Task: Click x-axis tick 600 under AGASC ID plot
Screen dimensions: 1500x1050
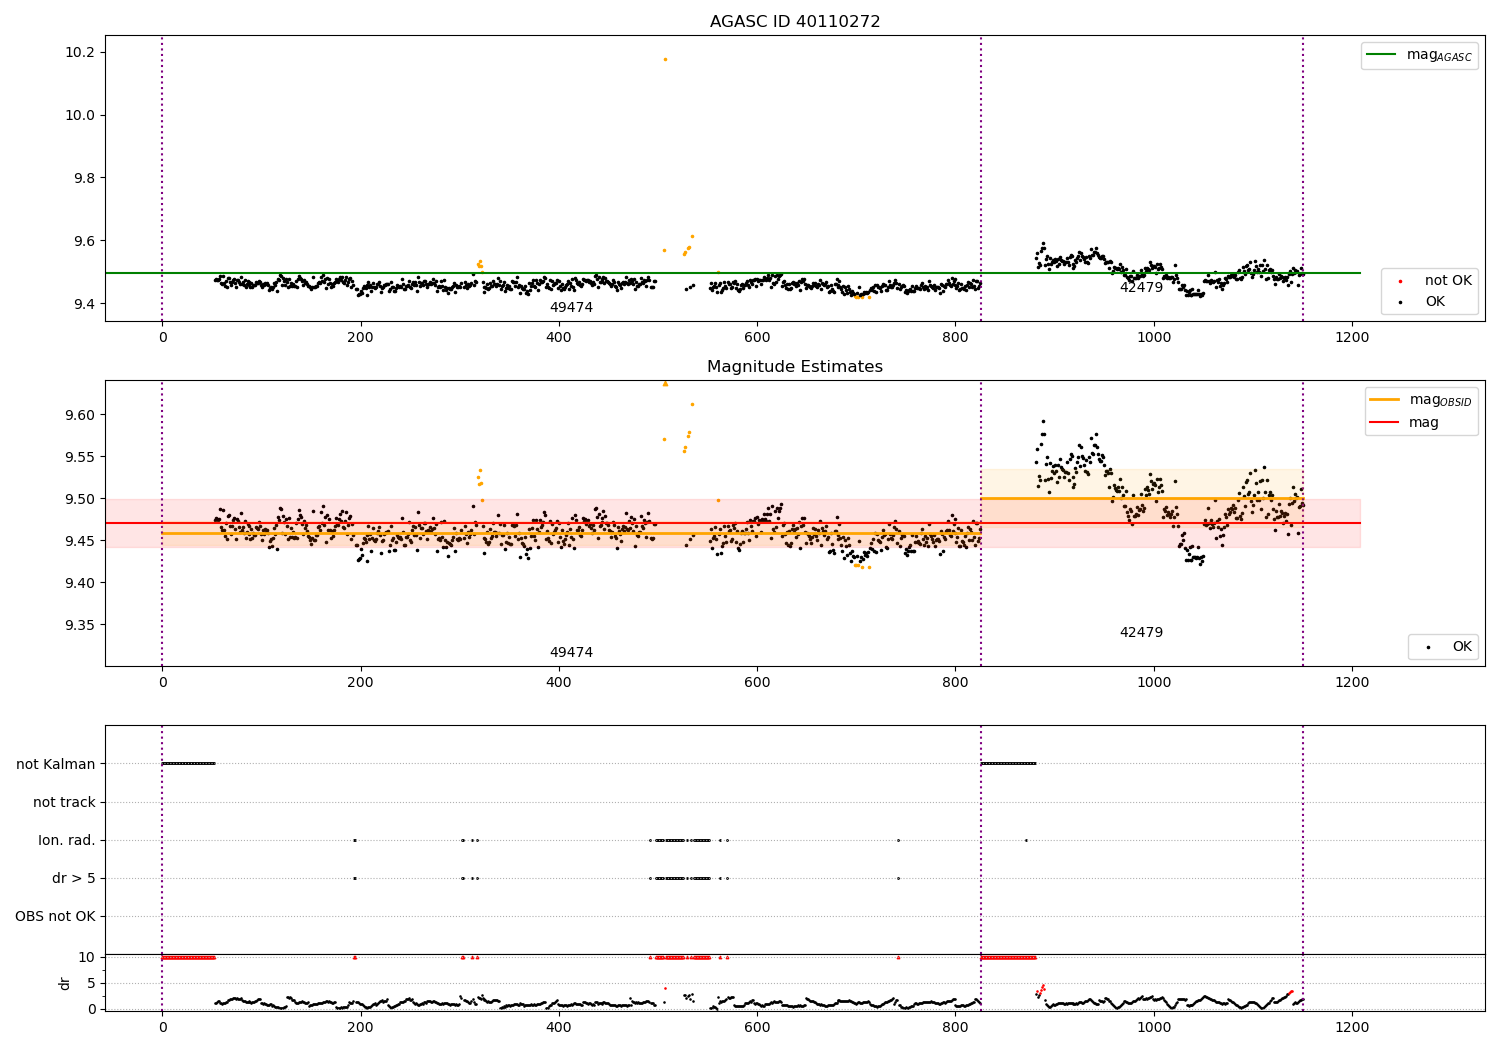Action: pyautogui.click(x=757, y=337)
